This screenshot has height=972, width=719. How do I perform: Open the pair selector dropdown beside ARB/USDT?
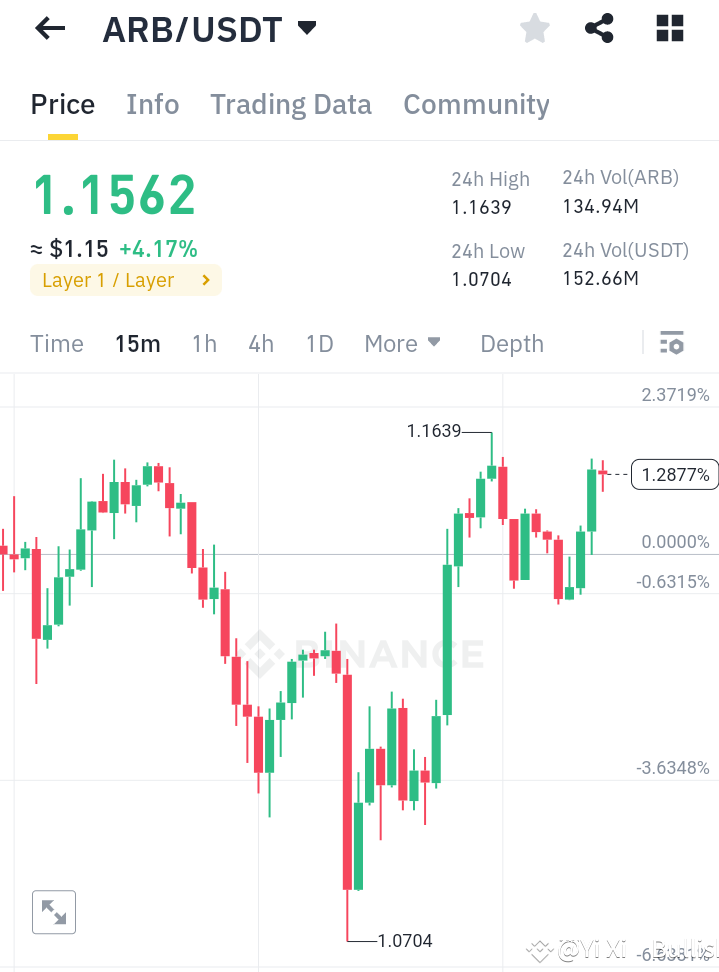coord(307,28)
